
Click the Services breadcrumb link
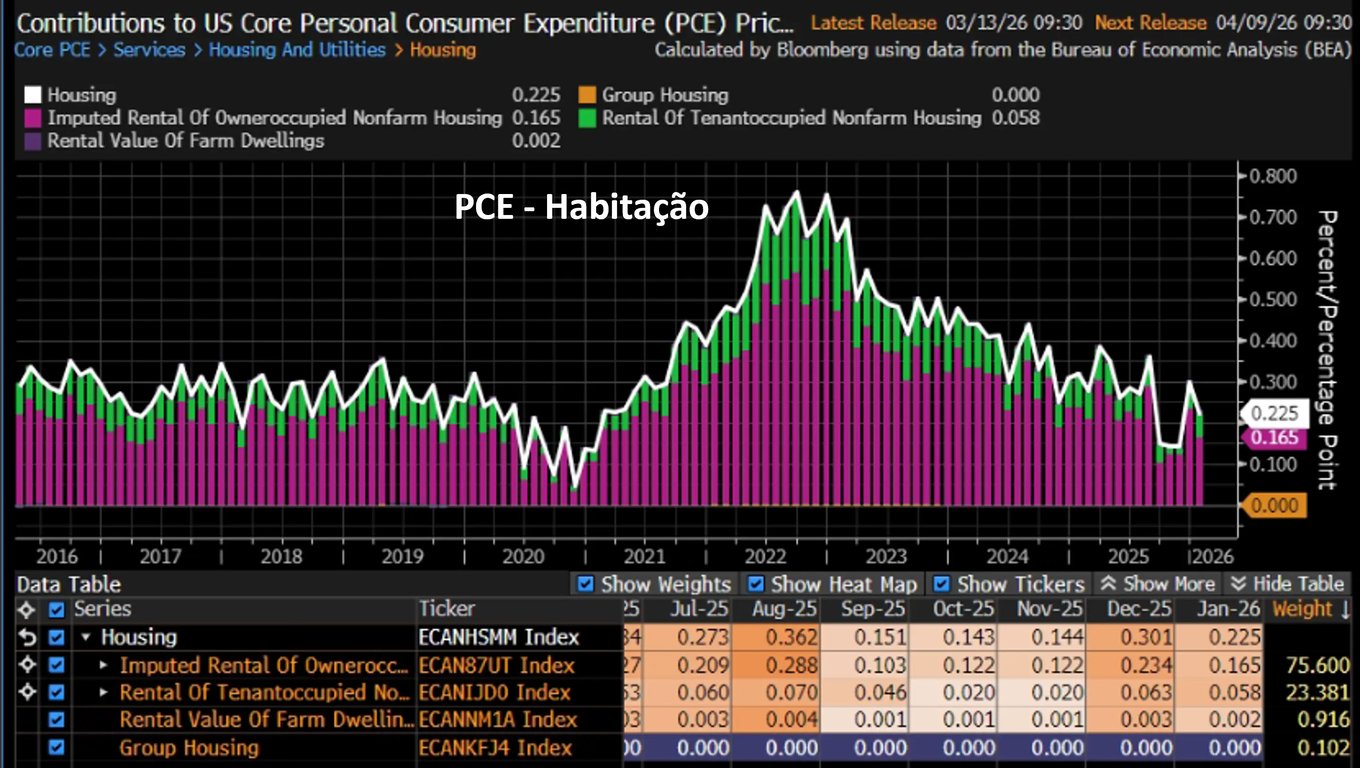click(149, 49)
